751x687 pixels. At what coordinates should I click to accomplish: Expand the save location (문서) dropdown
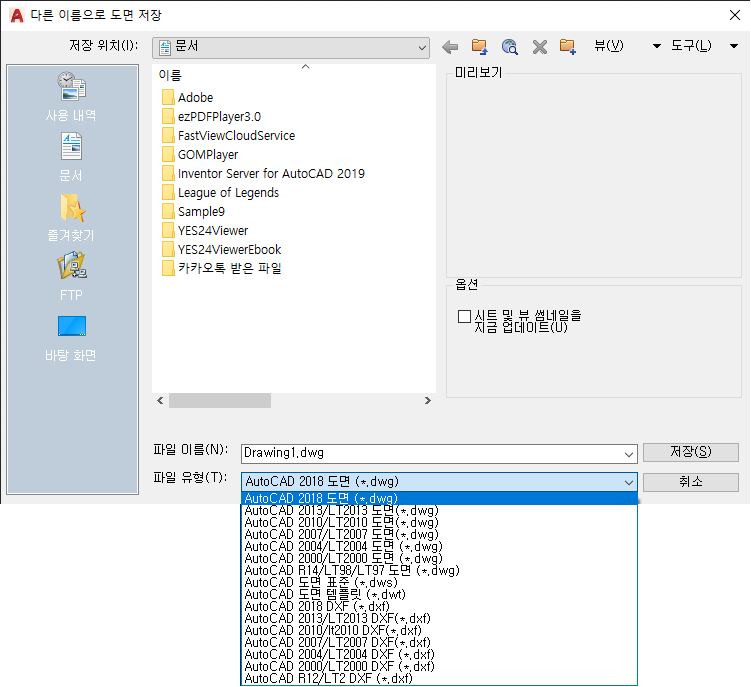pos(421,48)
